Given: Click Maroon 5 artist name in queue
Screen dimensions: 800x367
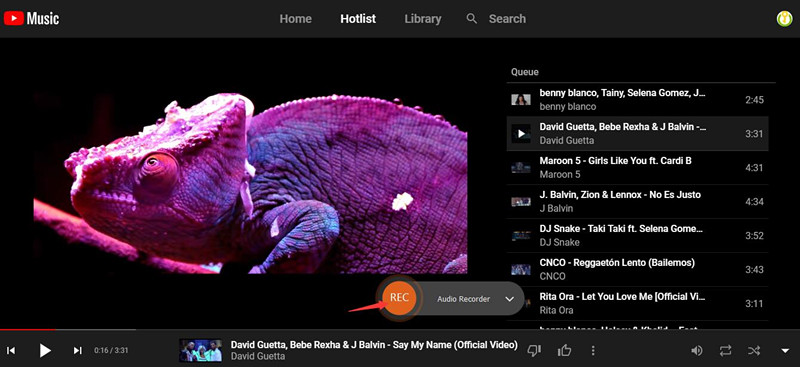Looking at the screenshot, I should [560, 174].
